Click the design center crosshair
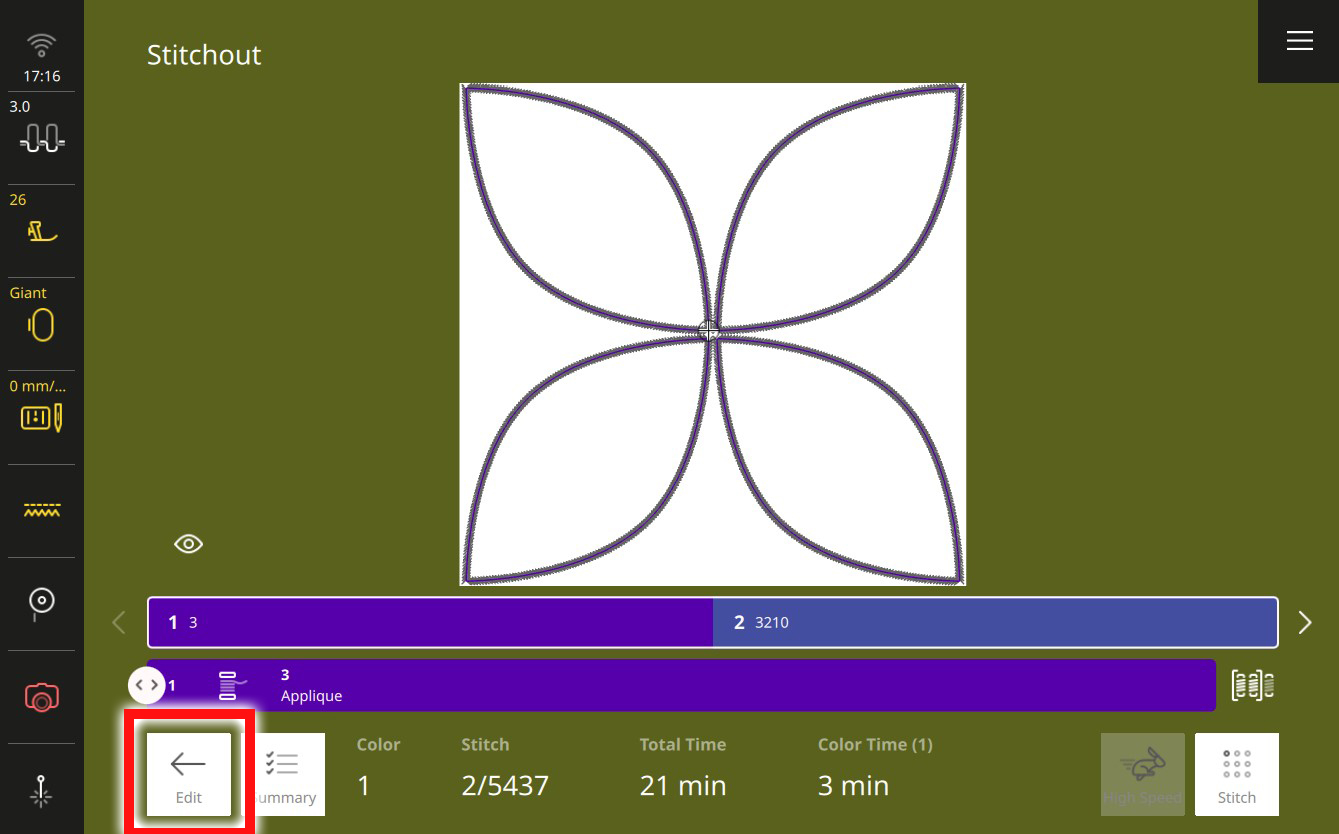This screenshot has height=834, width=1339. pos(709,331)
